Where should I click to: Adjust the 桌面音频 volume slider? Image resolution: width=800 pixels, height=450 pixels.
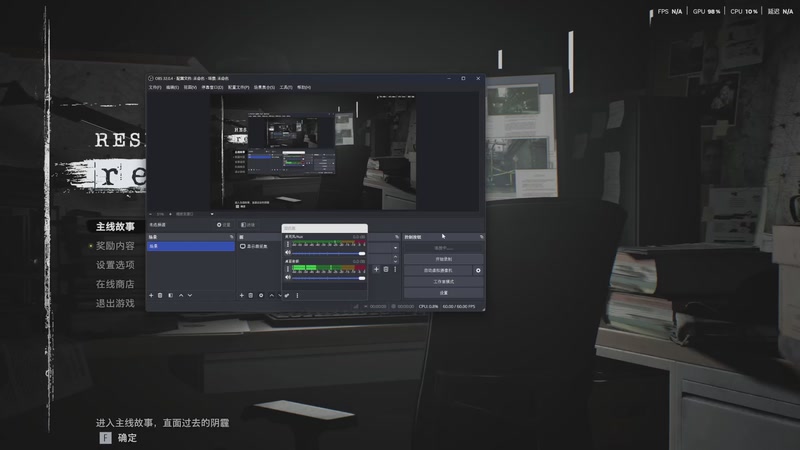[329, 278]
